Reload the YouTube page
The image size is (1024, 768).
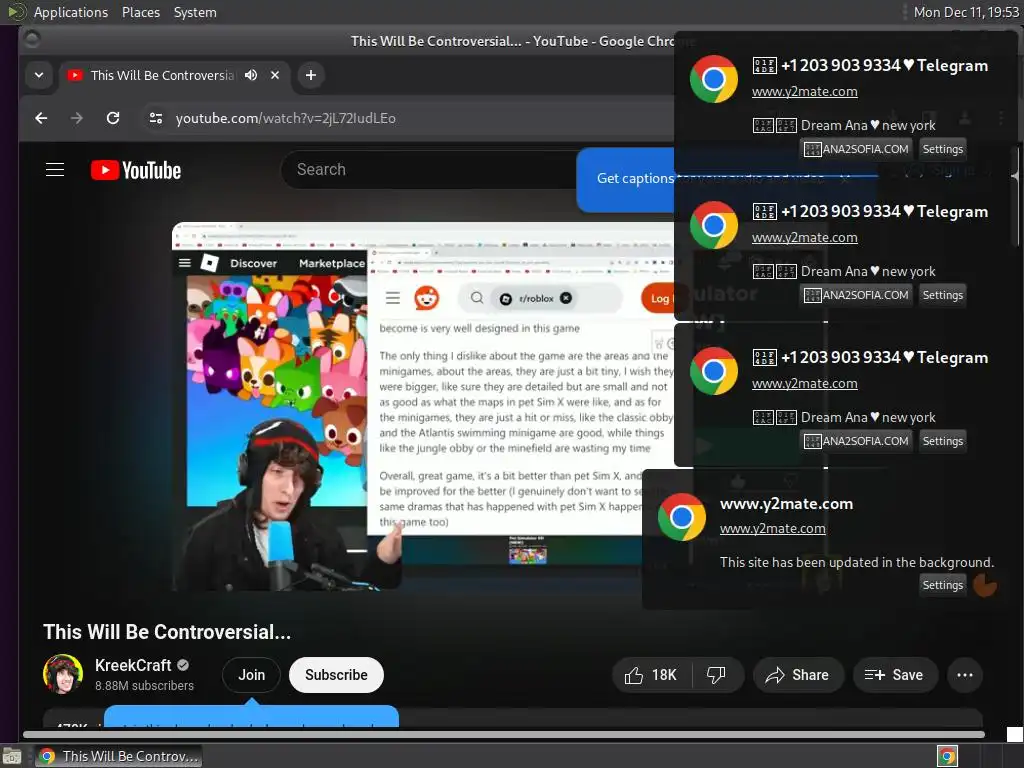click(113, 118)
